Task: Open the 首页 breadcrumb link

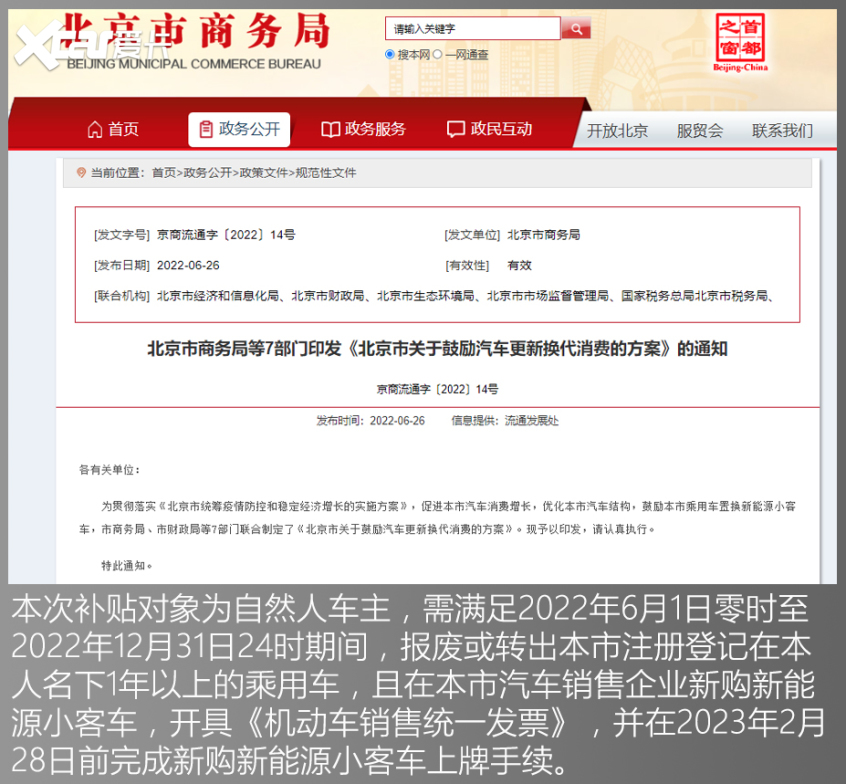Action: [x=160, y=172]
